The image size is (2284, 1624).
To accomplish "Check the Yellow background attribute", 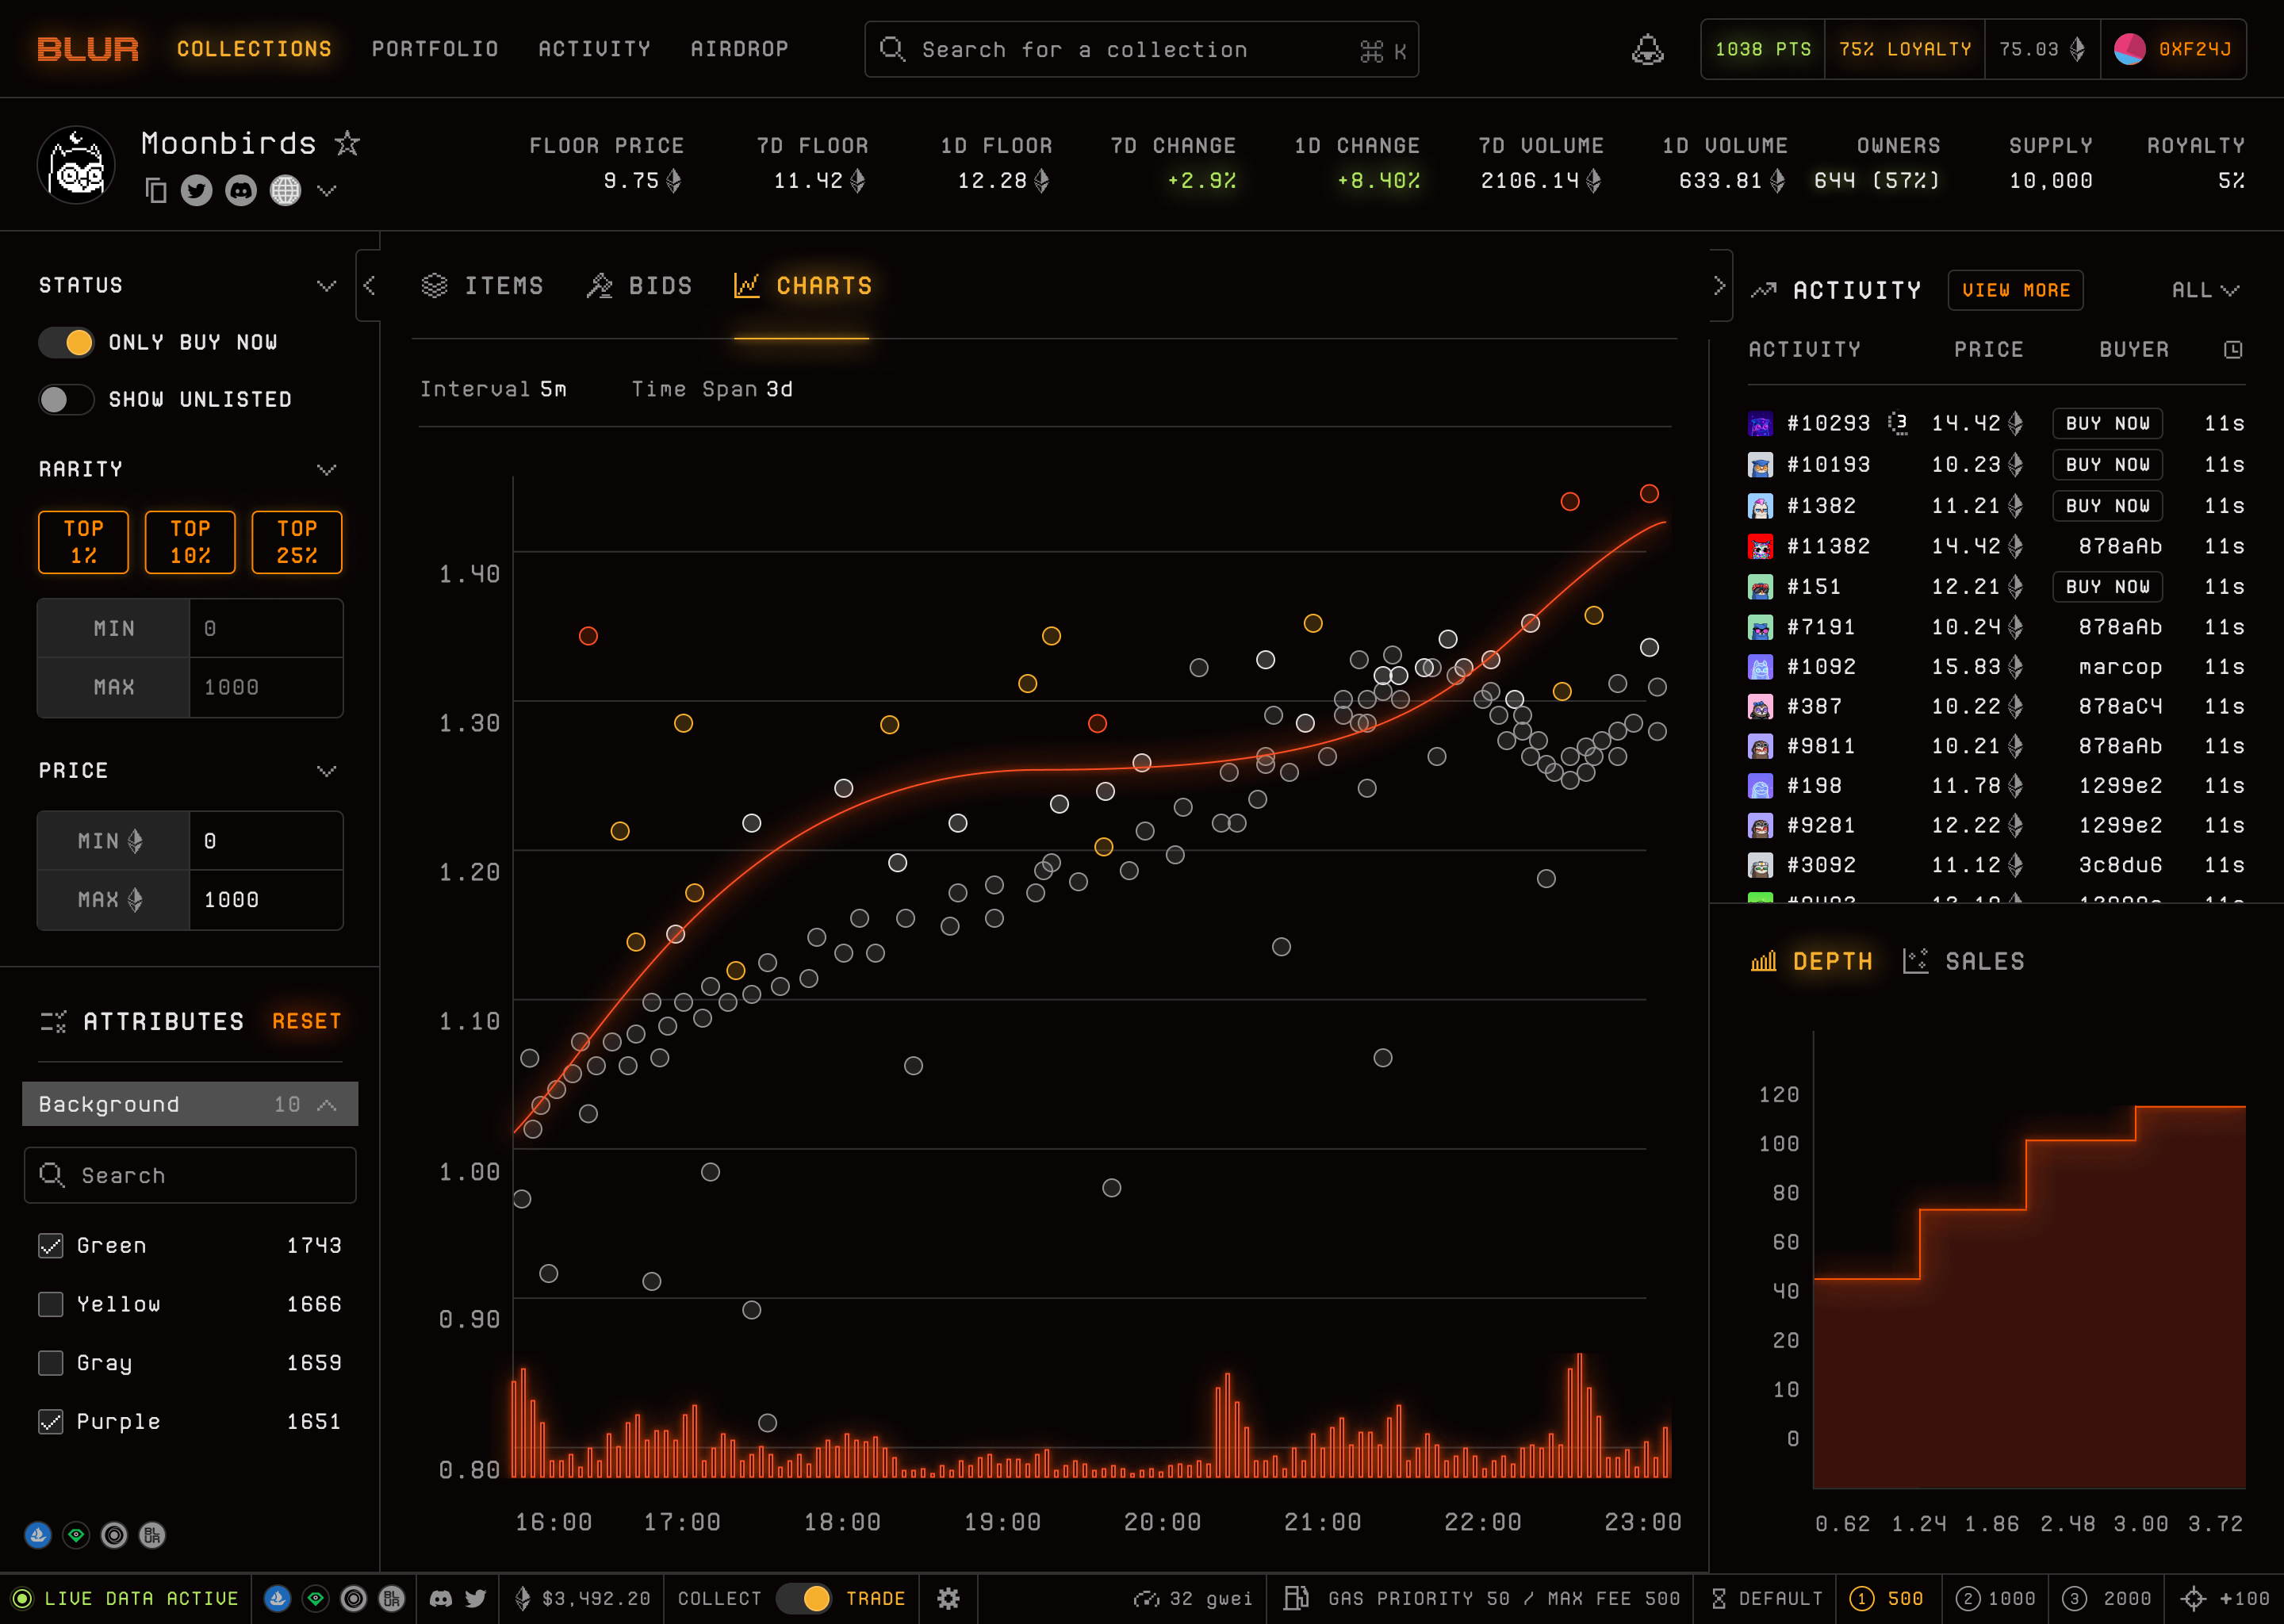I will (x=51, y=1304).
